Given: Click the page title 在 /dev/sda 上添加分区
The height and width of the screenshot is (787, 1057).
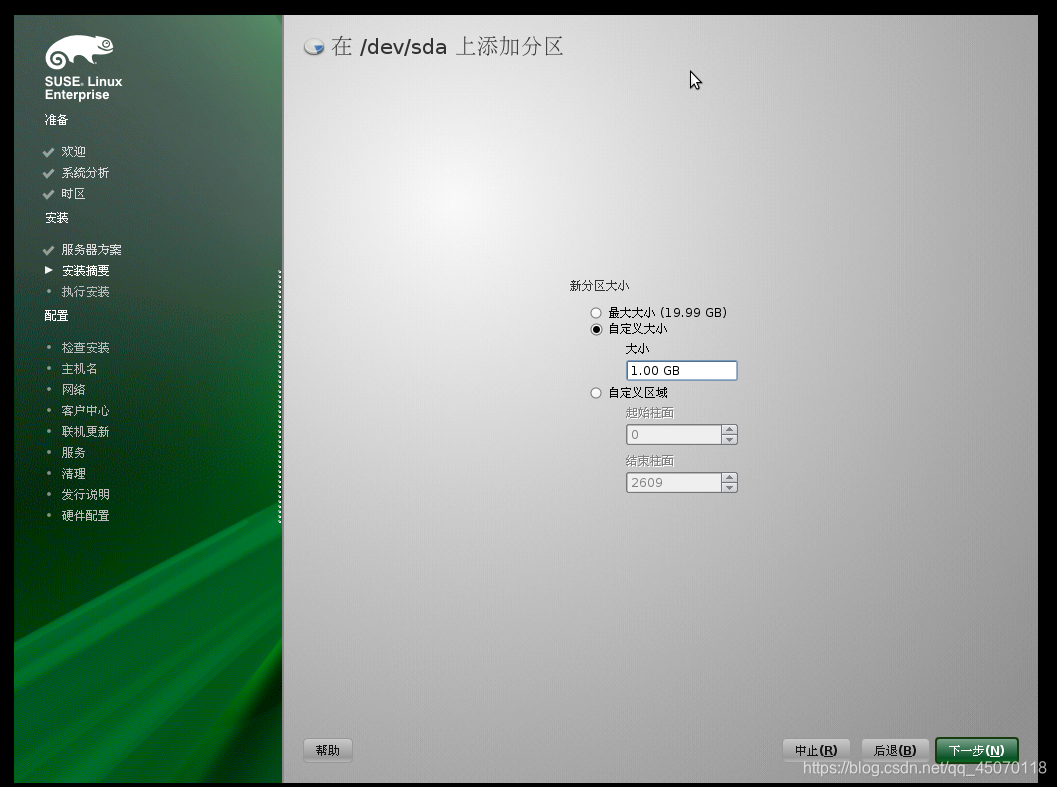Looking at the screenshot, I should click(447, 47).
